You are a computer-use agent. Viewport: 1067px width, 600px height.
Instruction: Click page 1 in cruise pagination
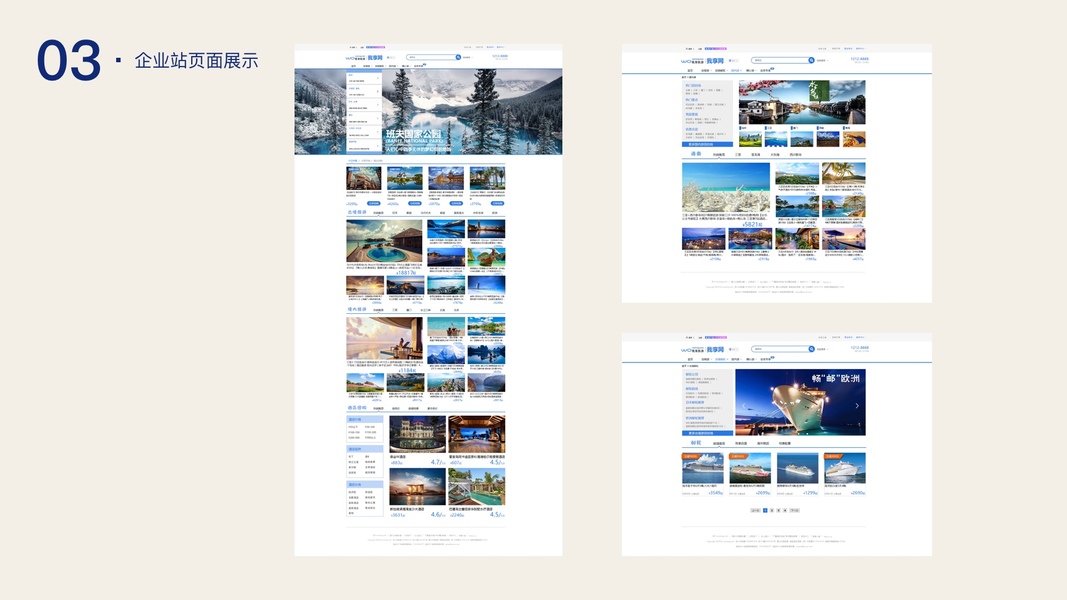point(765,510)
